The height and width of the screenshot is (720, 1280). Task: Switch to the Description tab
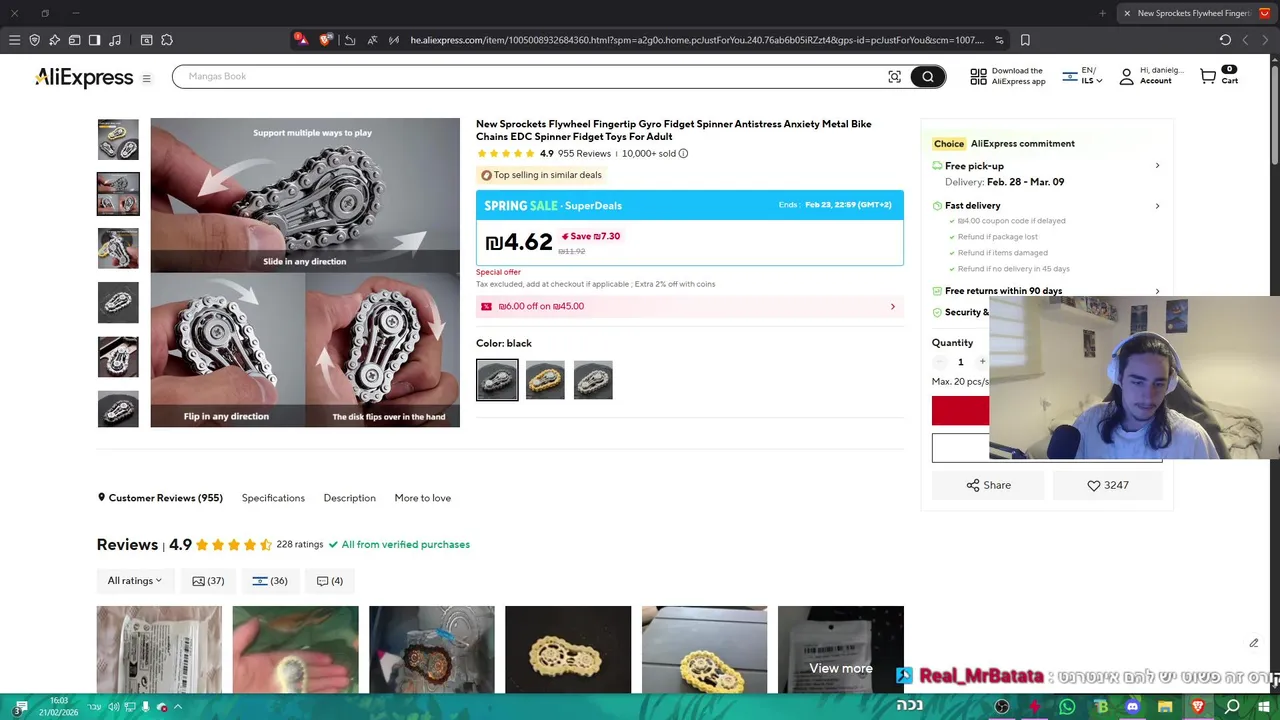pos(350,498)
